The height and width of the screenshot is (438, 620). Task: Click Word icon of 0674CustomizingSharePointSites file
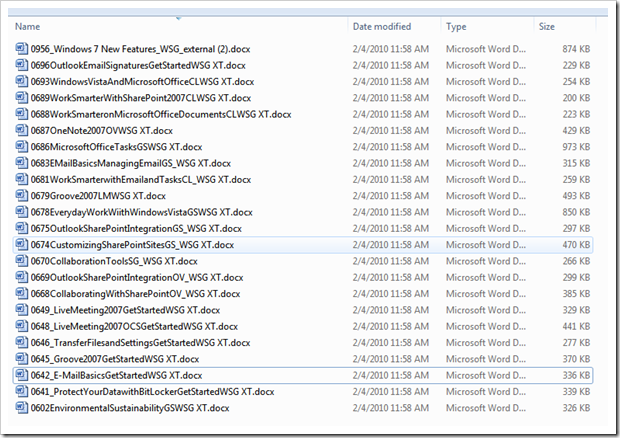tap(21, 244)
